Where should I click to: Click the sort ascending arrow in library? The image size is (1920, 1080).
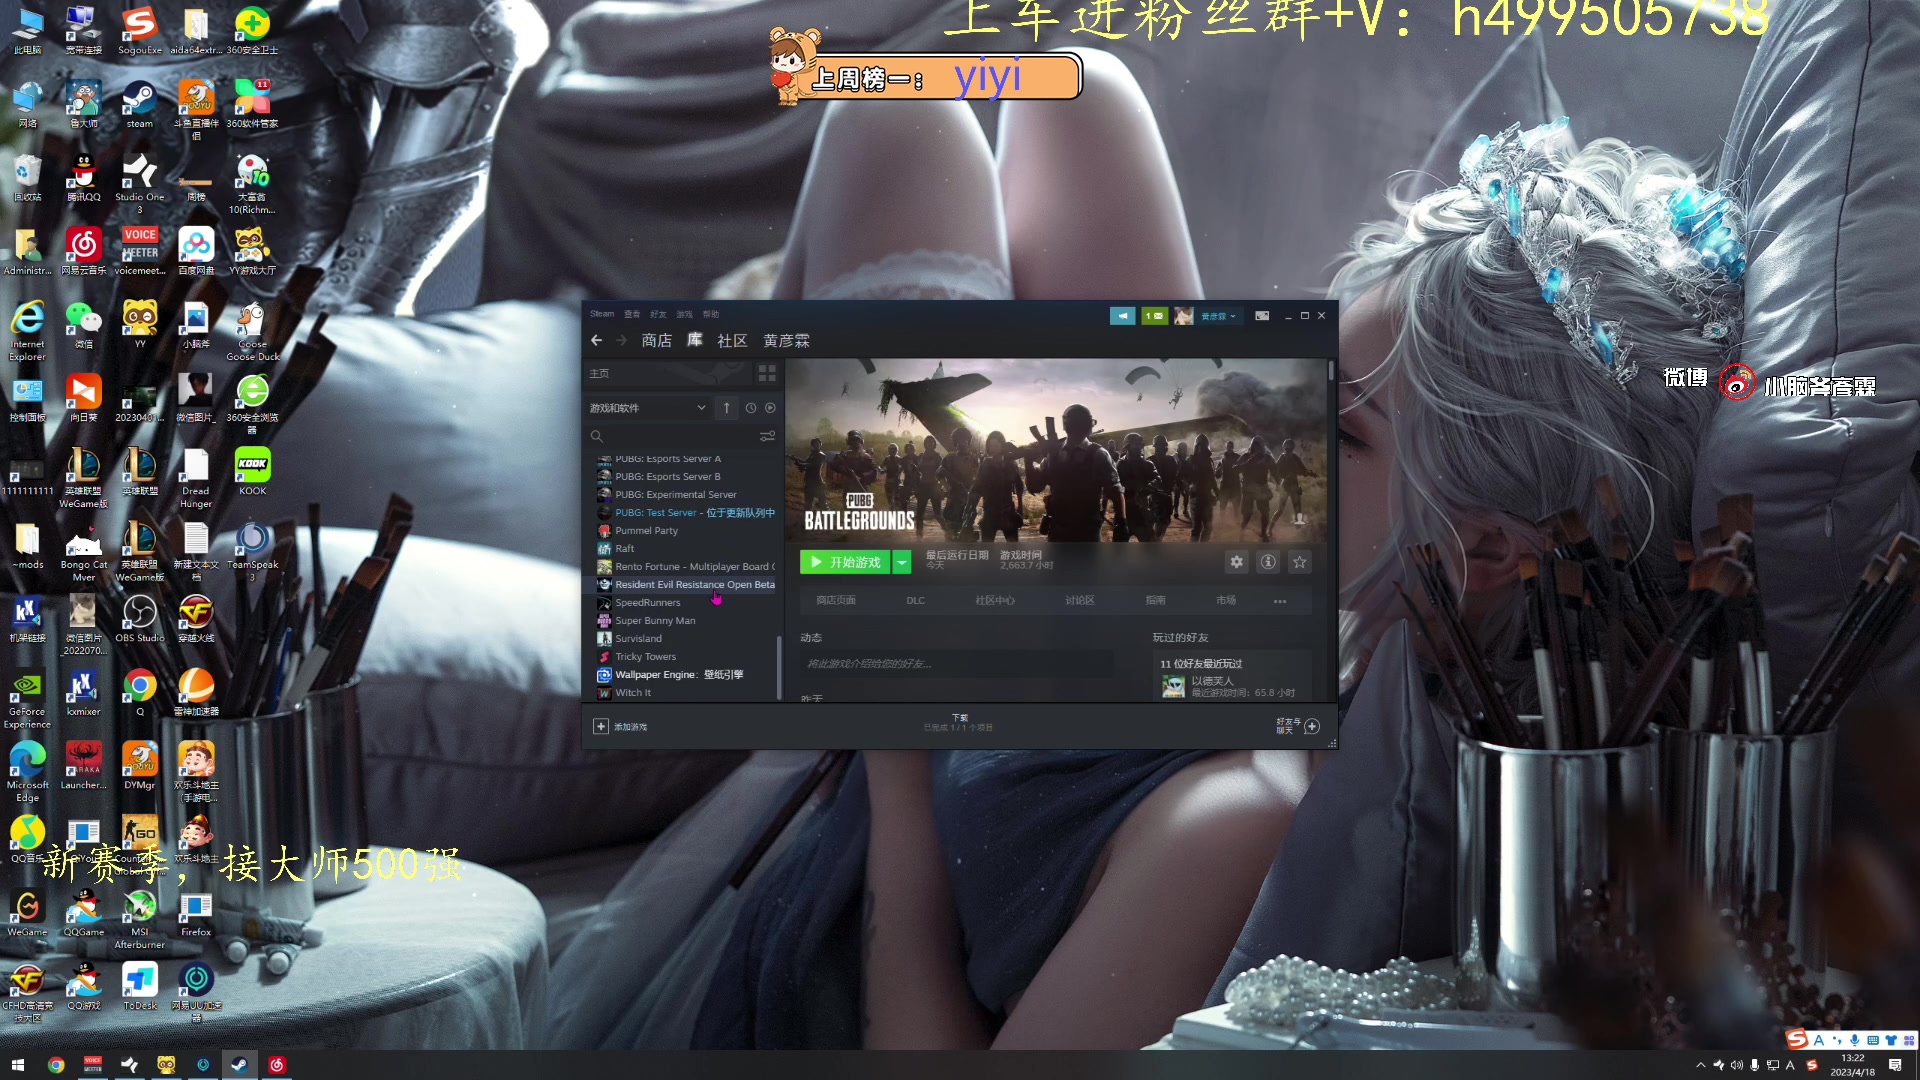point(727,408)
